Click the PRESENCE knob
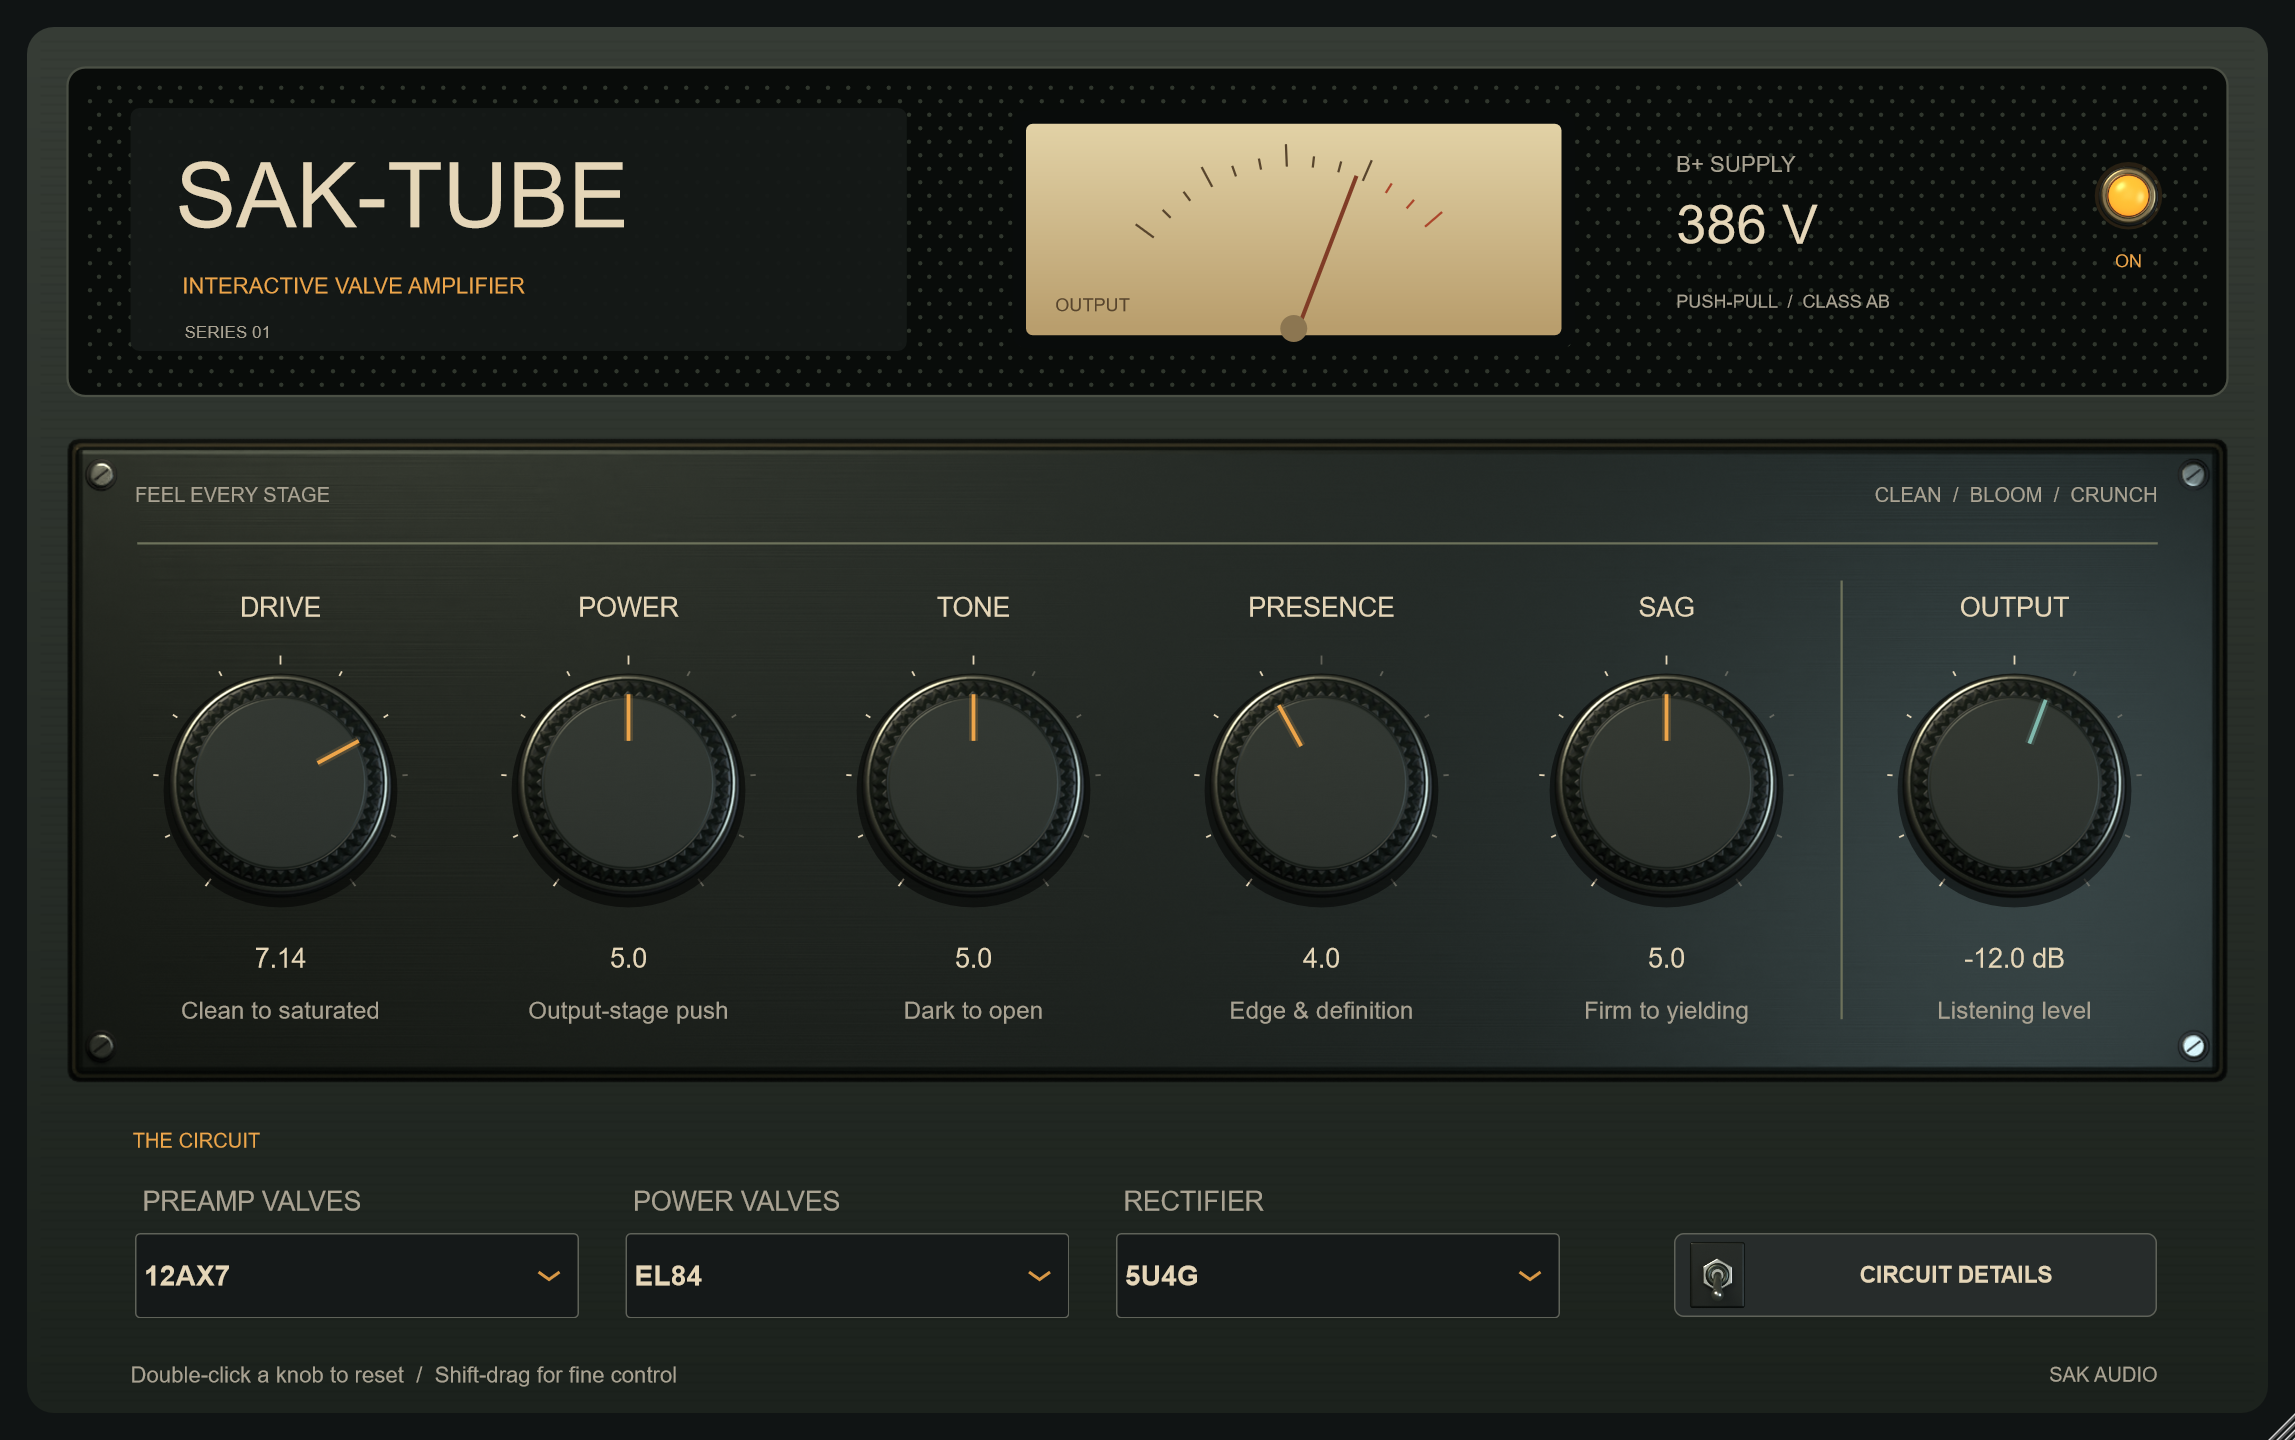The width and height of the screenshot is (2295, 1440). click(x=1321, y=785)
